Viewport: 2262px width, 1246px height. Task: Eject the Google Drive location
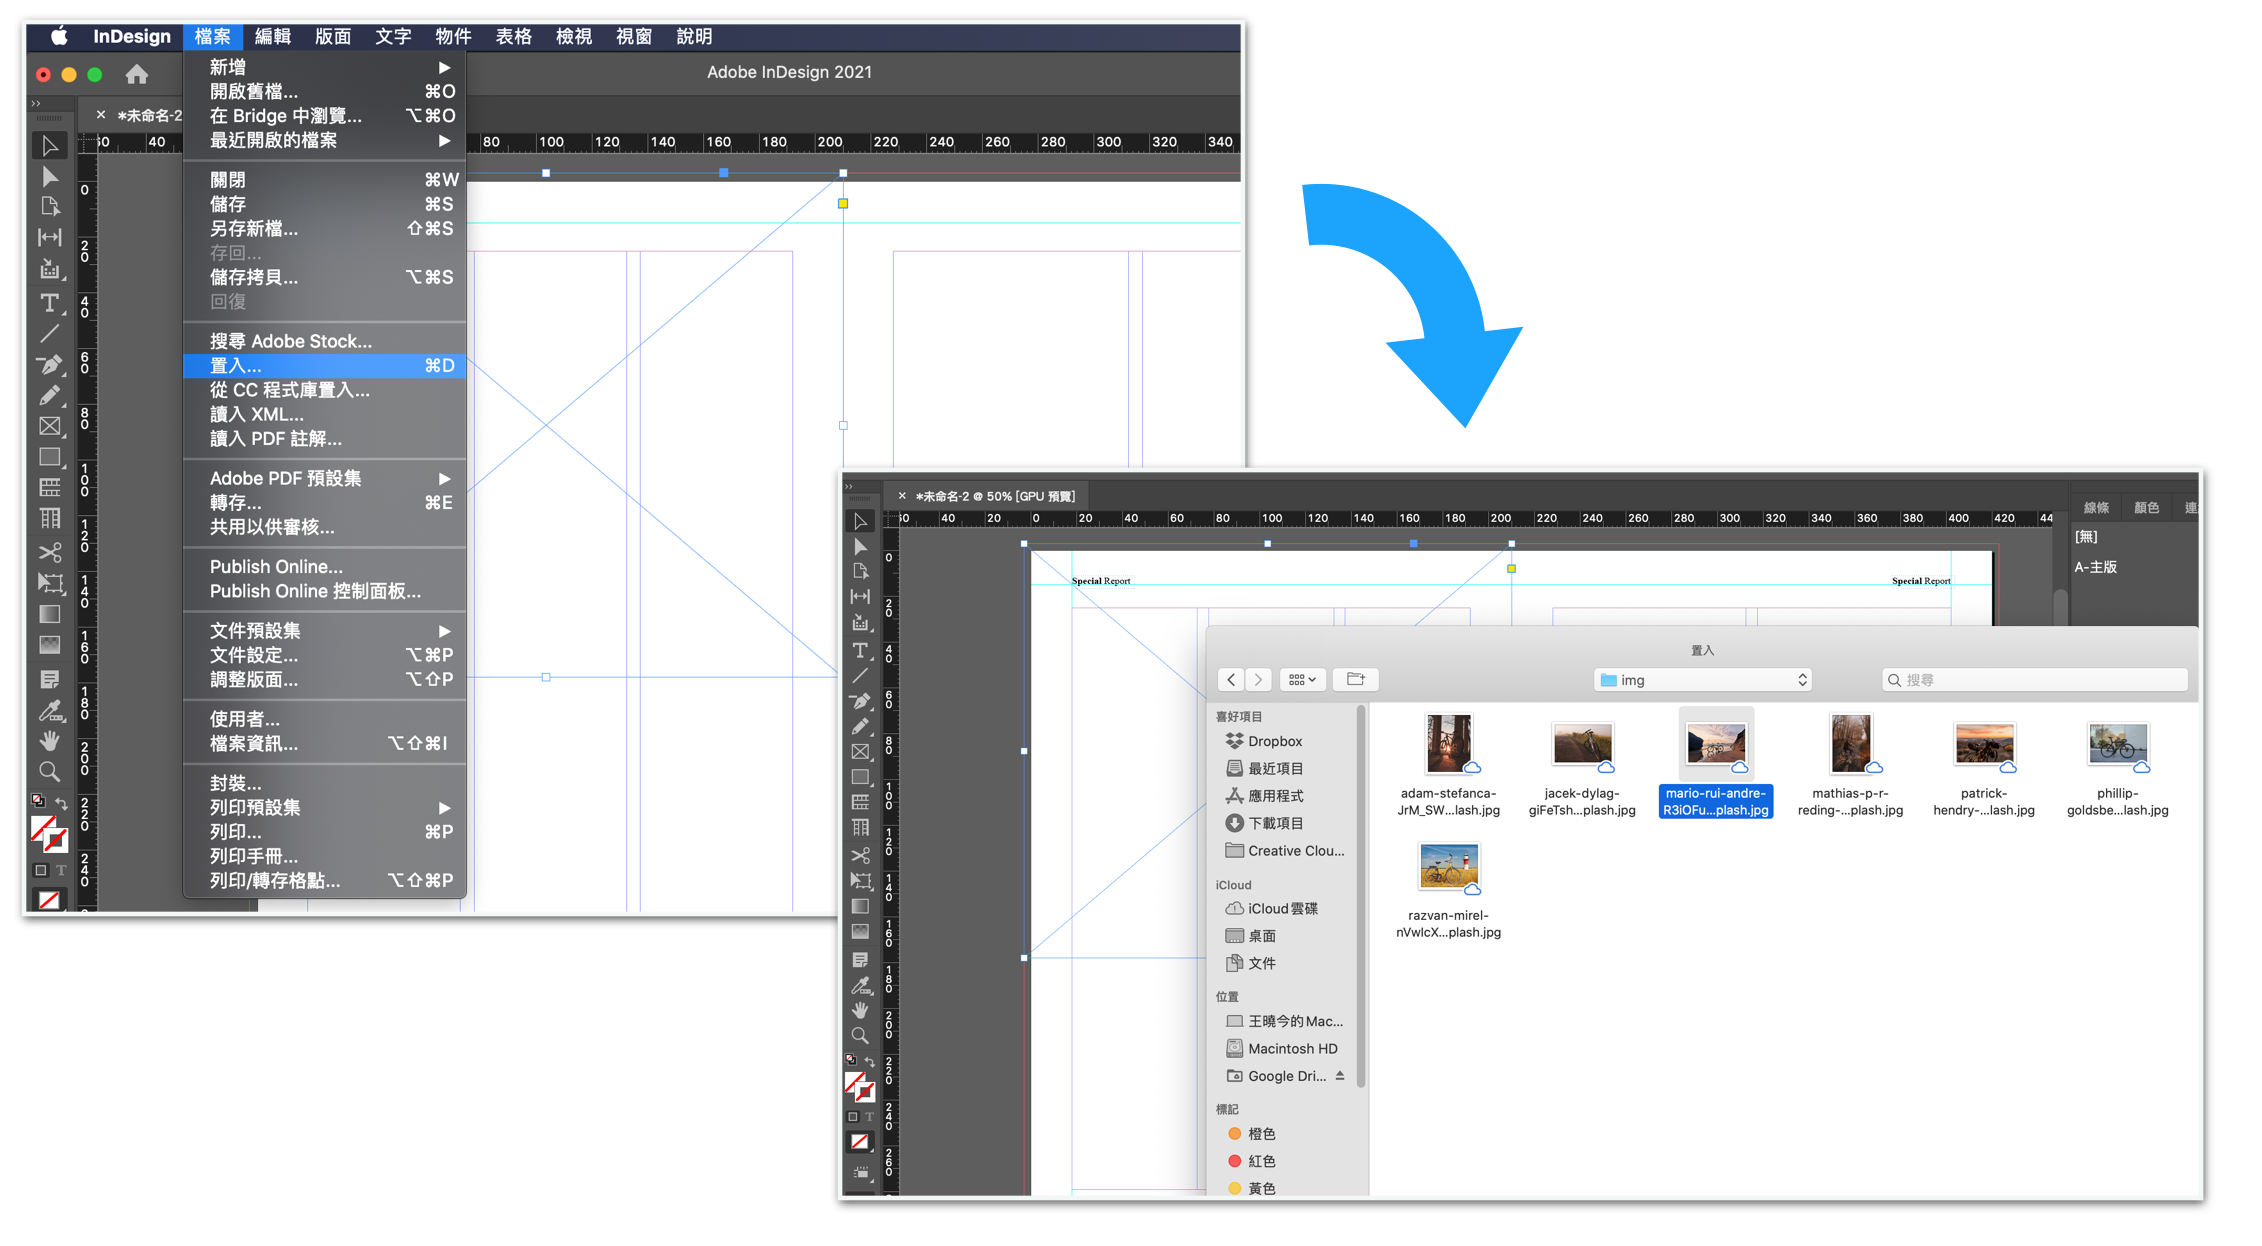point(1340,1076)
